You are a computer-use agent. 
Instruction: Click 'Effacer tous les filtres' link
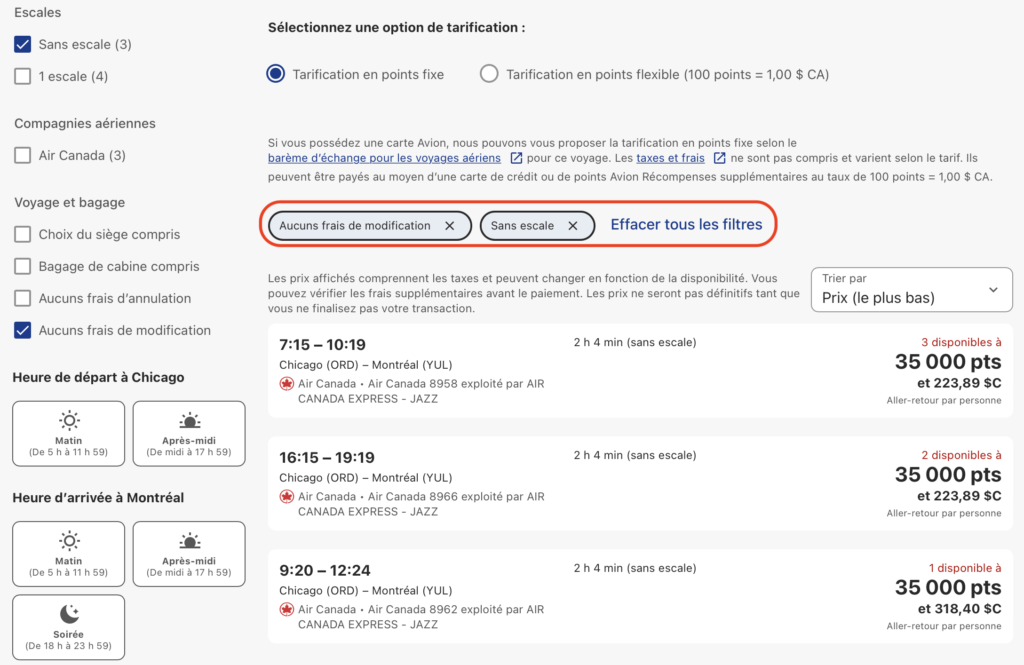686,225
